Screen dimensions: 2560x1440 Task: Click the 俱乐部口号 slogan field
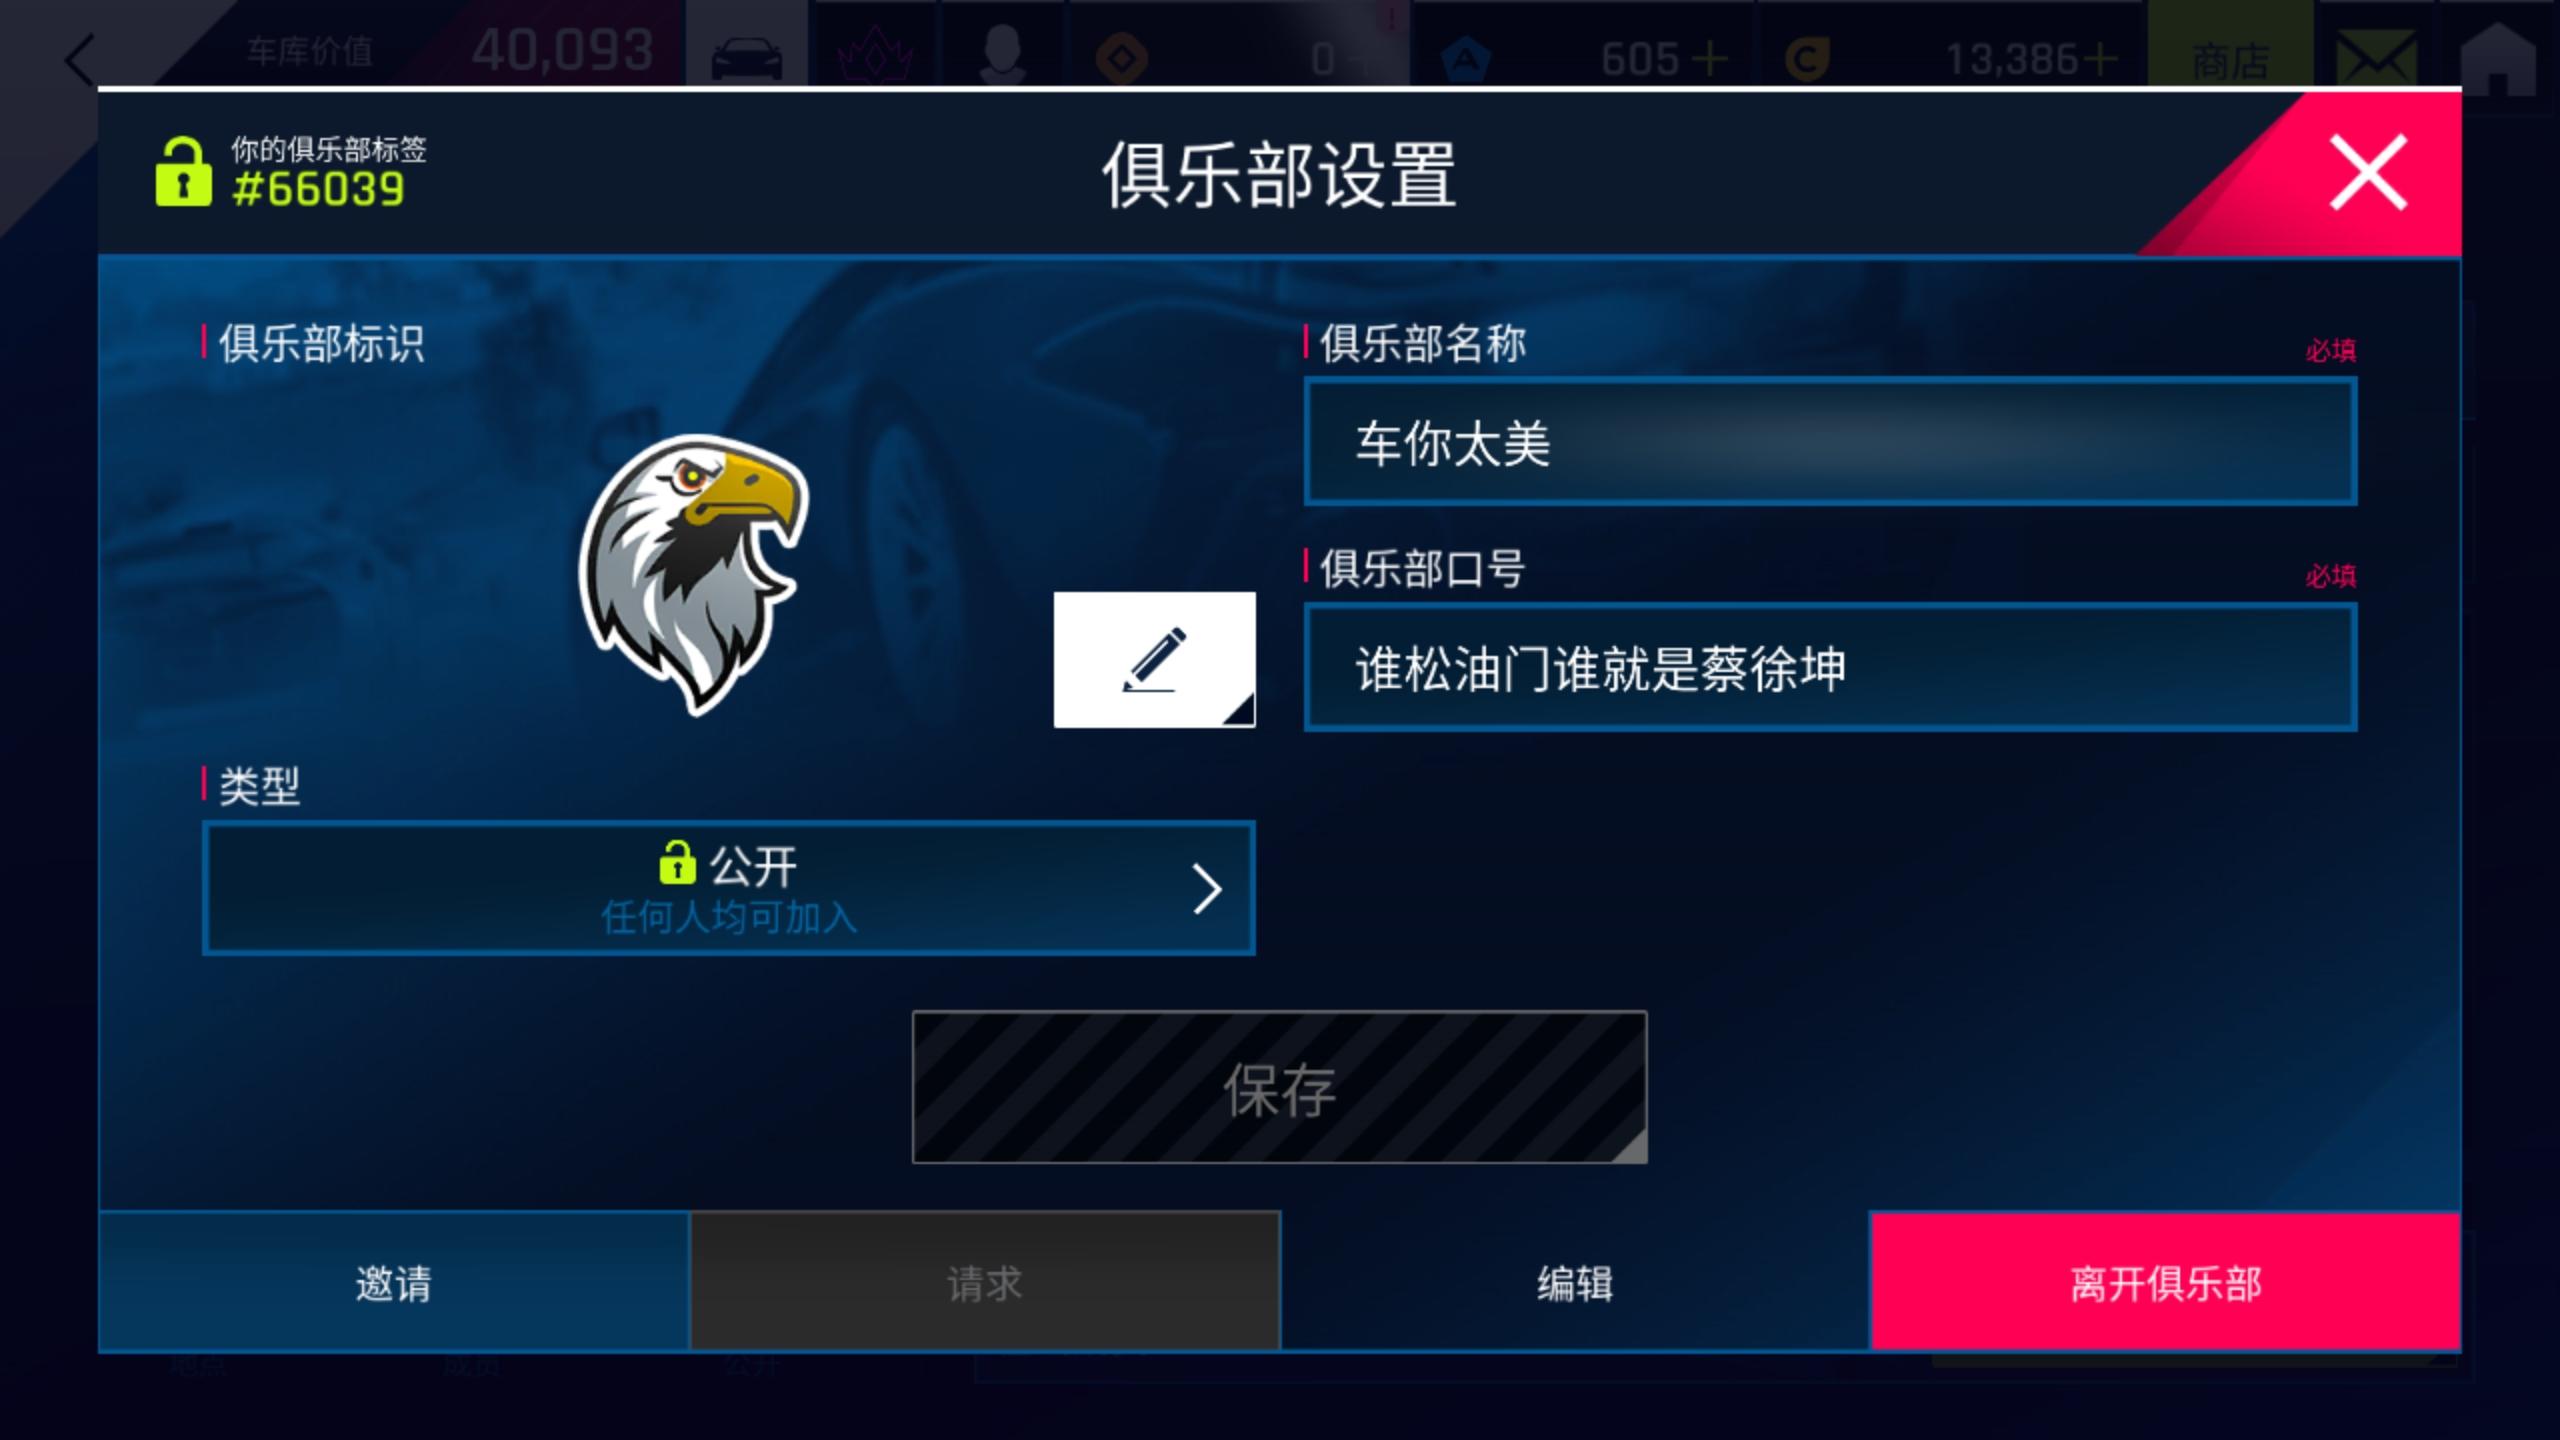[x=1830, y=667]
